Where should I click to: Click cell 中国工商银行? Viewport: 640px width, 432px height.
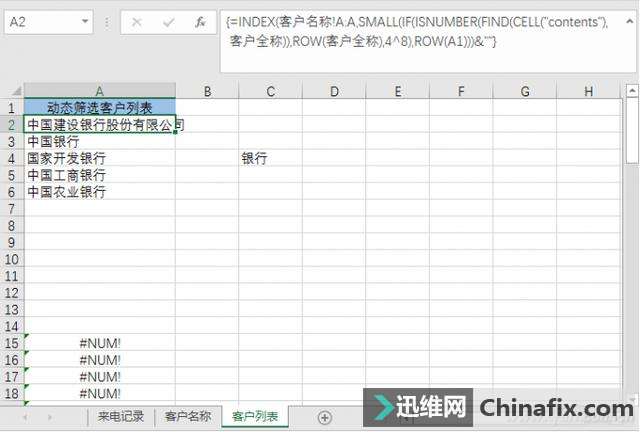(100, 175)
